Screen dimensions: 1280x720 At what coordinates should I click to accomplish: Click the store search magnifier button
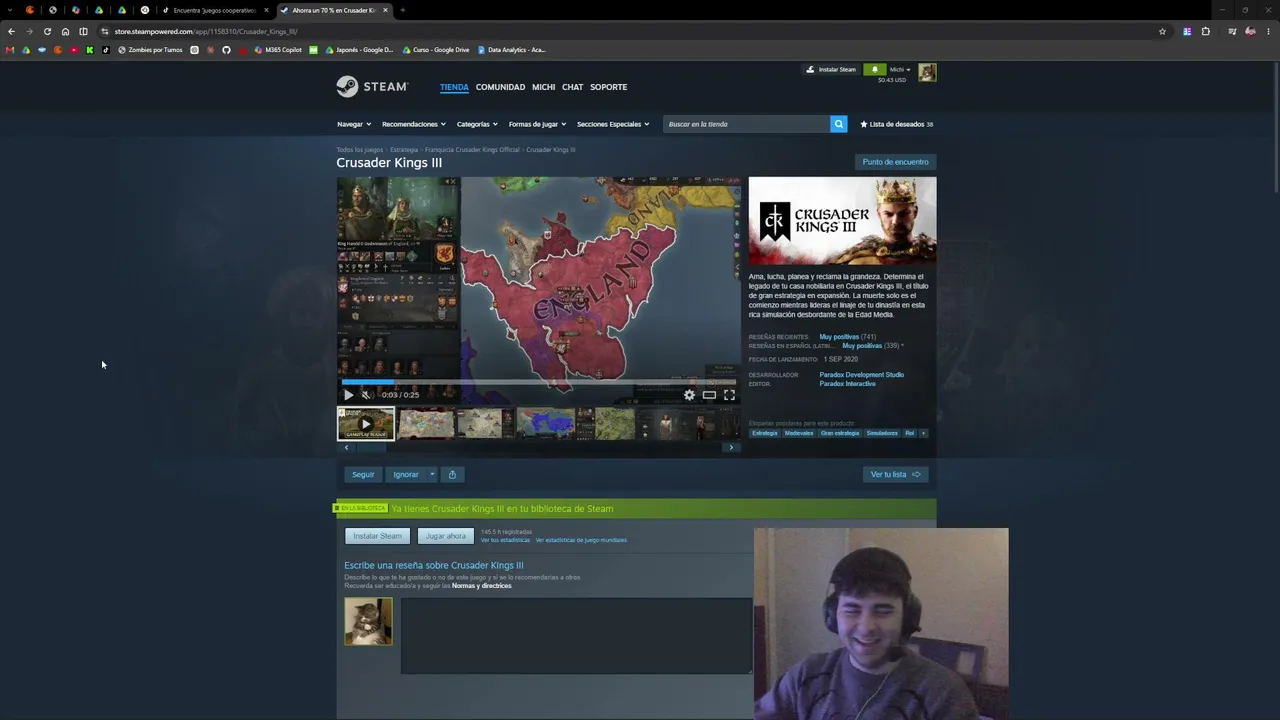(838, 124)
